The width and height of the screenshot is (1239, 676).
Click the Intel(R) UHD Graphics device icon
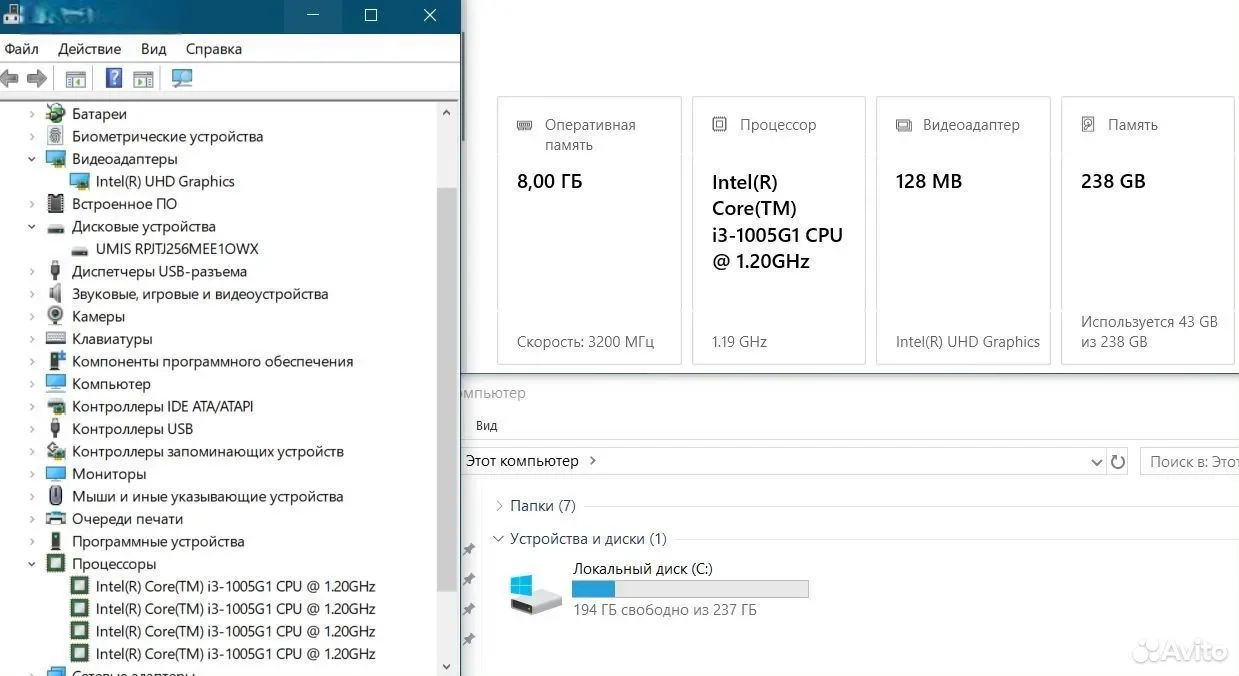(80, 181)
